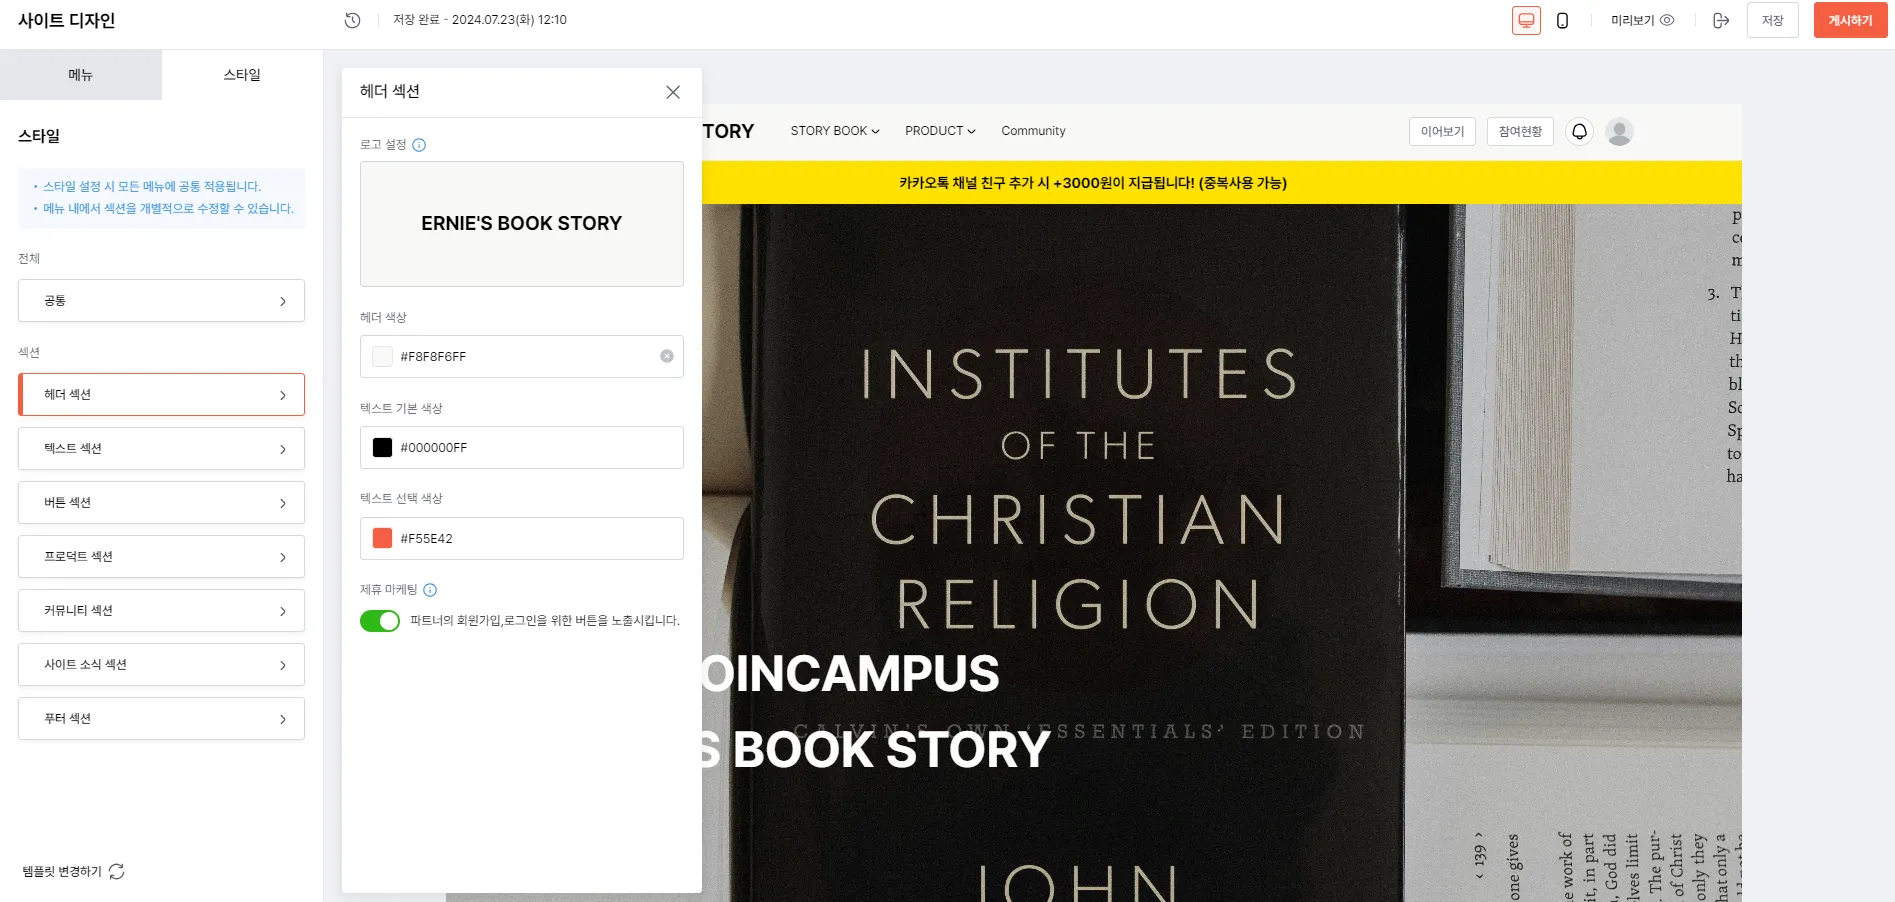
Task: Click the #F55E42 selected text color field
Action: tap(522, 538)
